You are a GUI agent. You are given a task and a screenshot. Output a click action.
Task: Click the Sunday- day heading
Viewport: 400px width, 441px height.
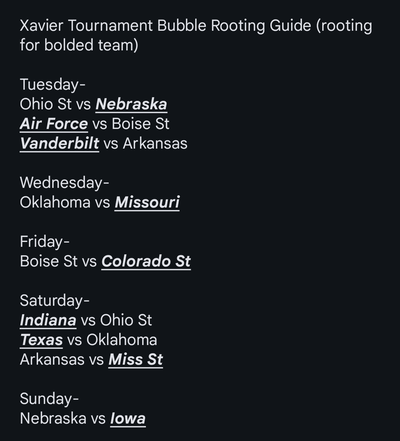49,399
